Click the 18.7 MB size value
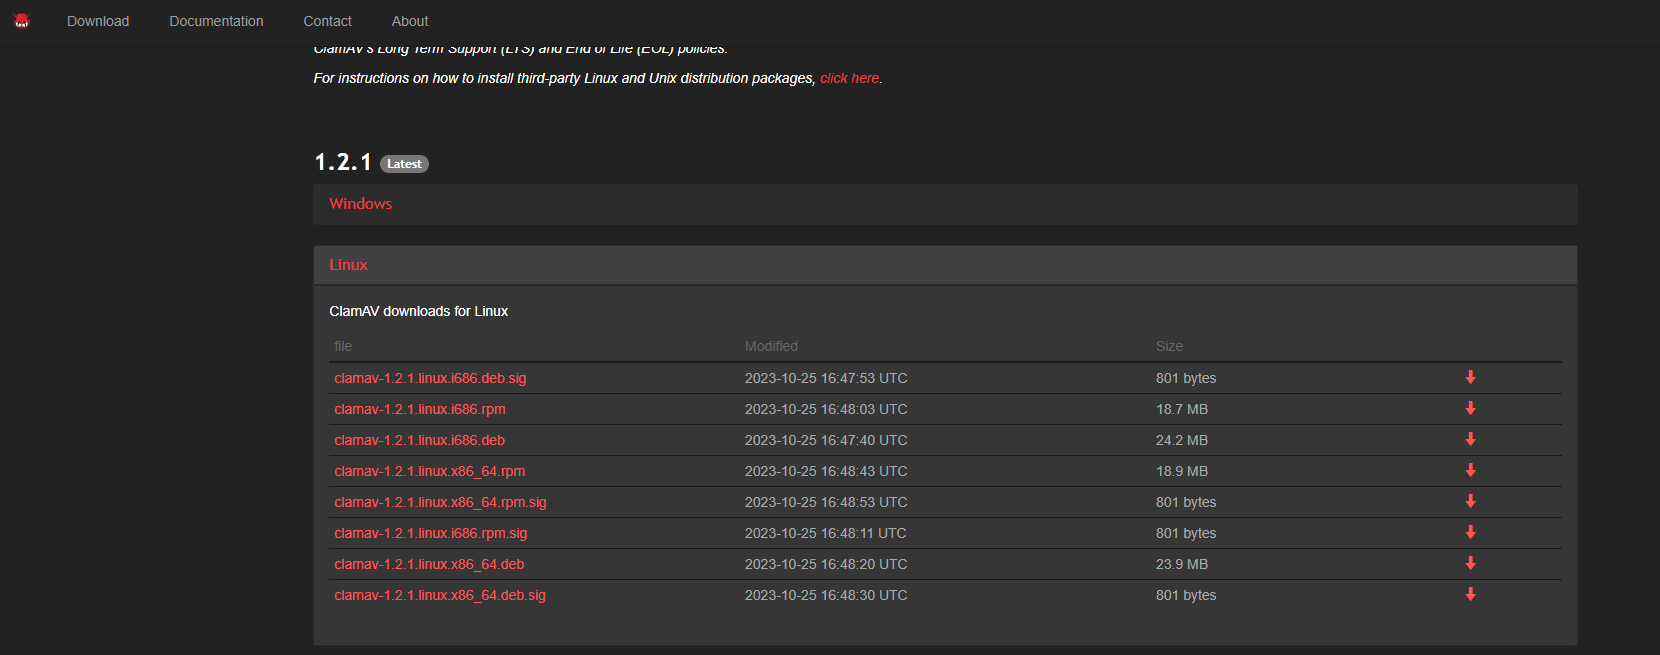The image size is (1660, 655). [x=1182, y=409]
